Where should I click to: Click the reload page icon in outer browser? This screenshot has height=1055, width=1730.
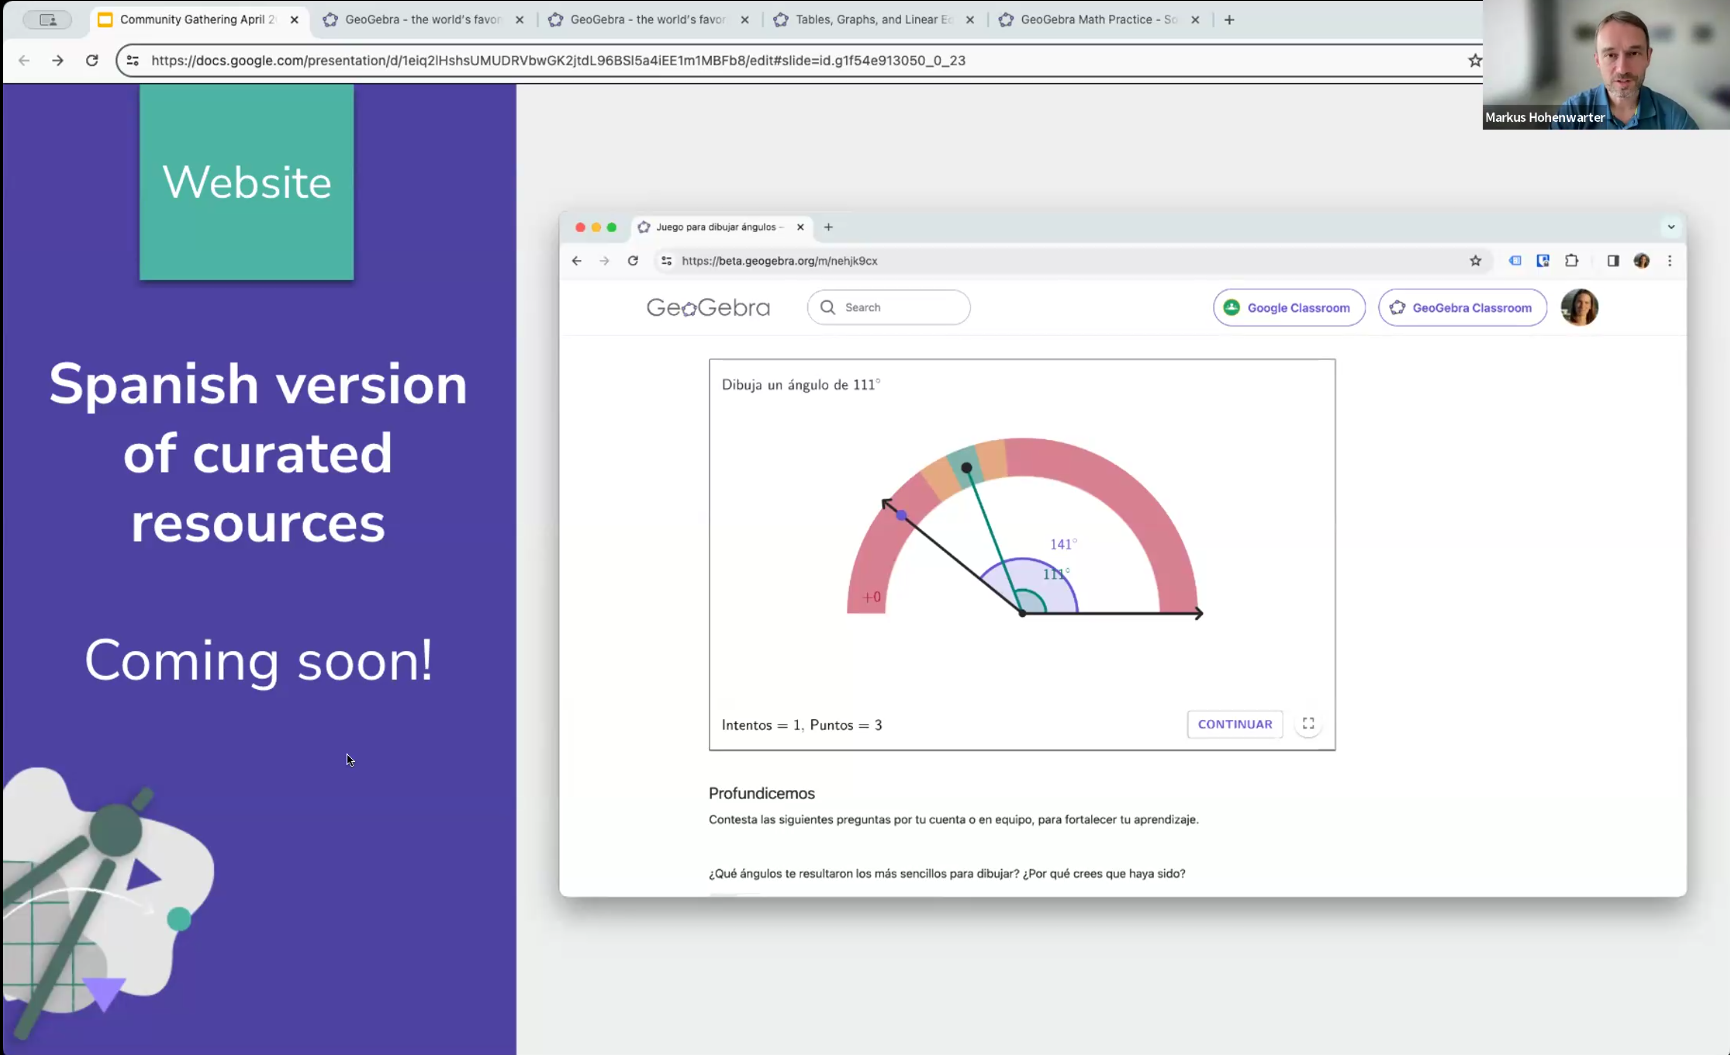pyautogui.click(x=92, y=60)
